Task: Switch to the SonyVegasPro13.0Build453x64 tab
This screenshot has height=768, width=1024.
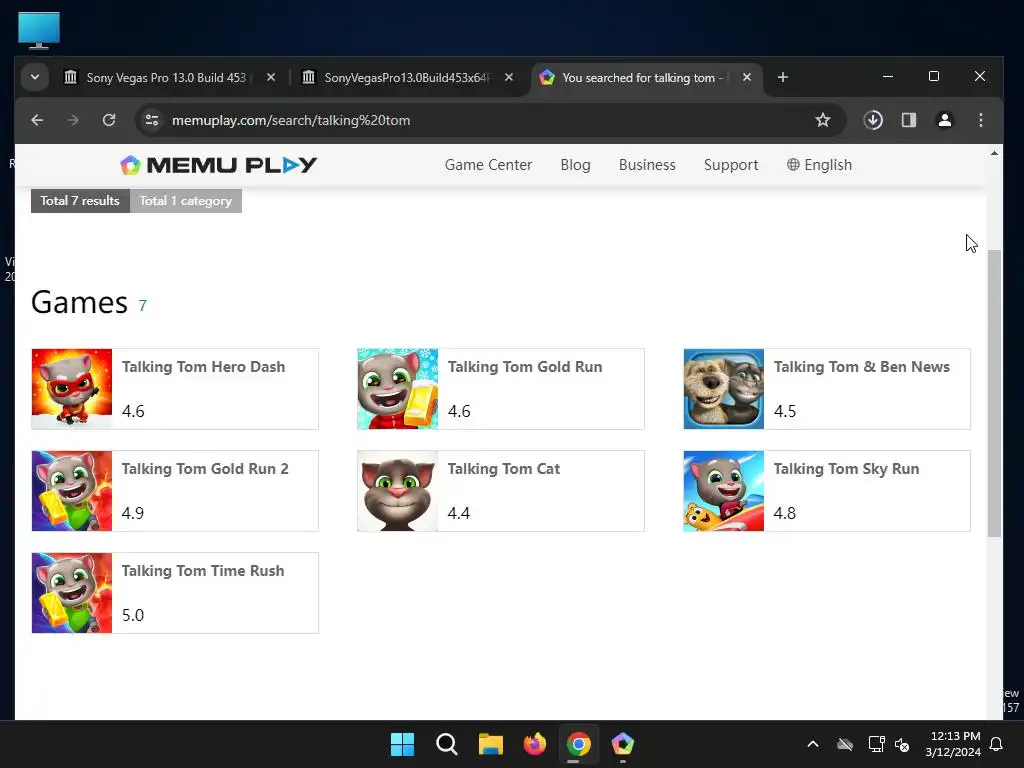Action: [405, 78]
